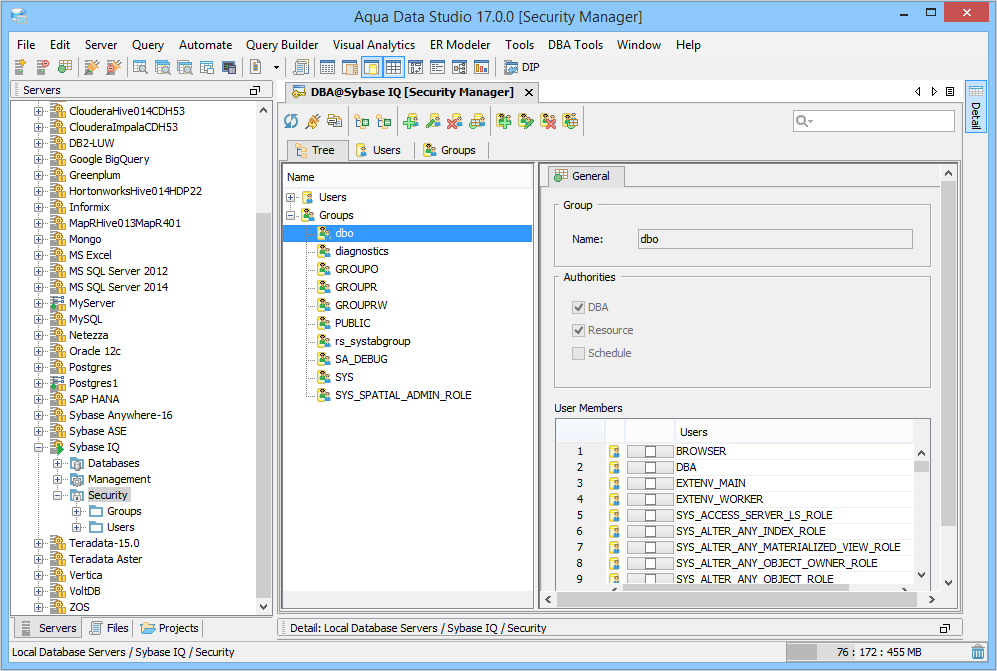
Task: Collapse the Sybase IQ server node
Action: (39, 447)
